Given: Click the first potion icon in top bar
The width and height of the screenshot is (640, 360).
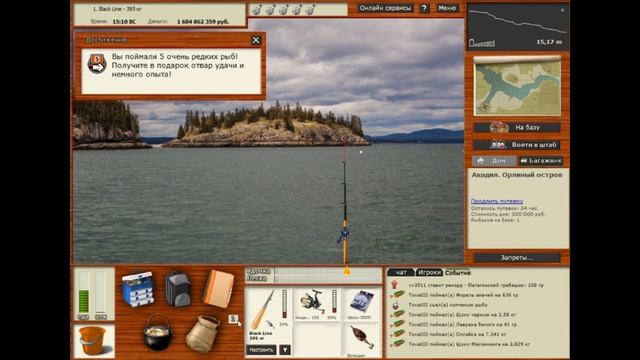Looking at the screenshot, I should point(256,9).
